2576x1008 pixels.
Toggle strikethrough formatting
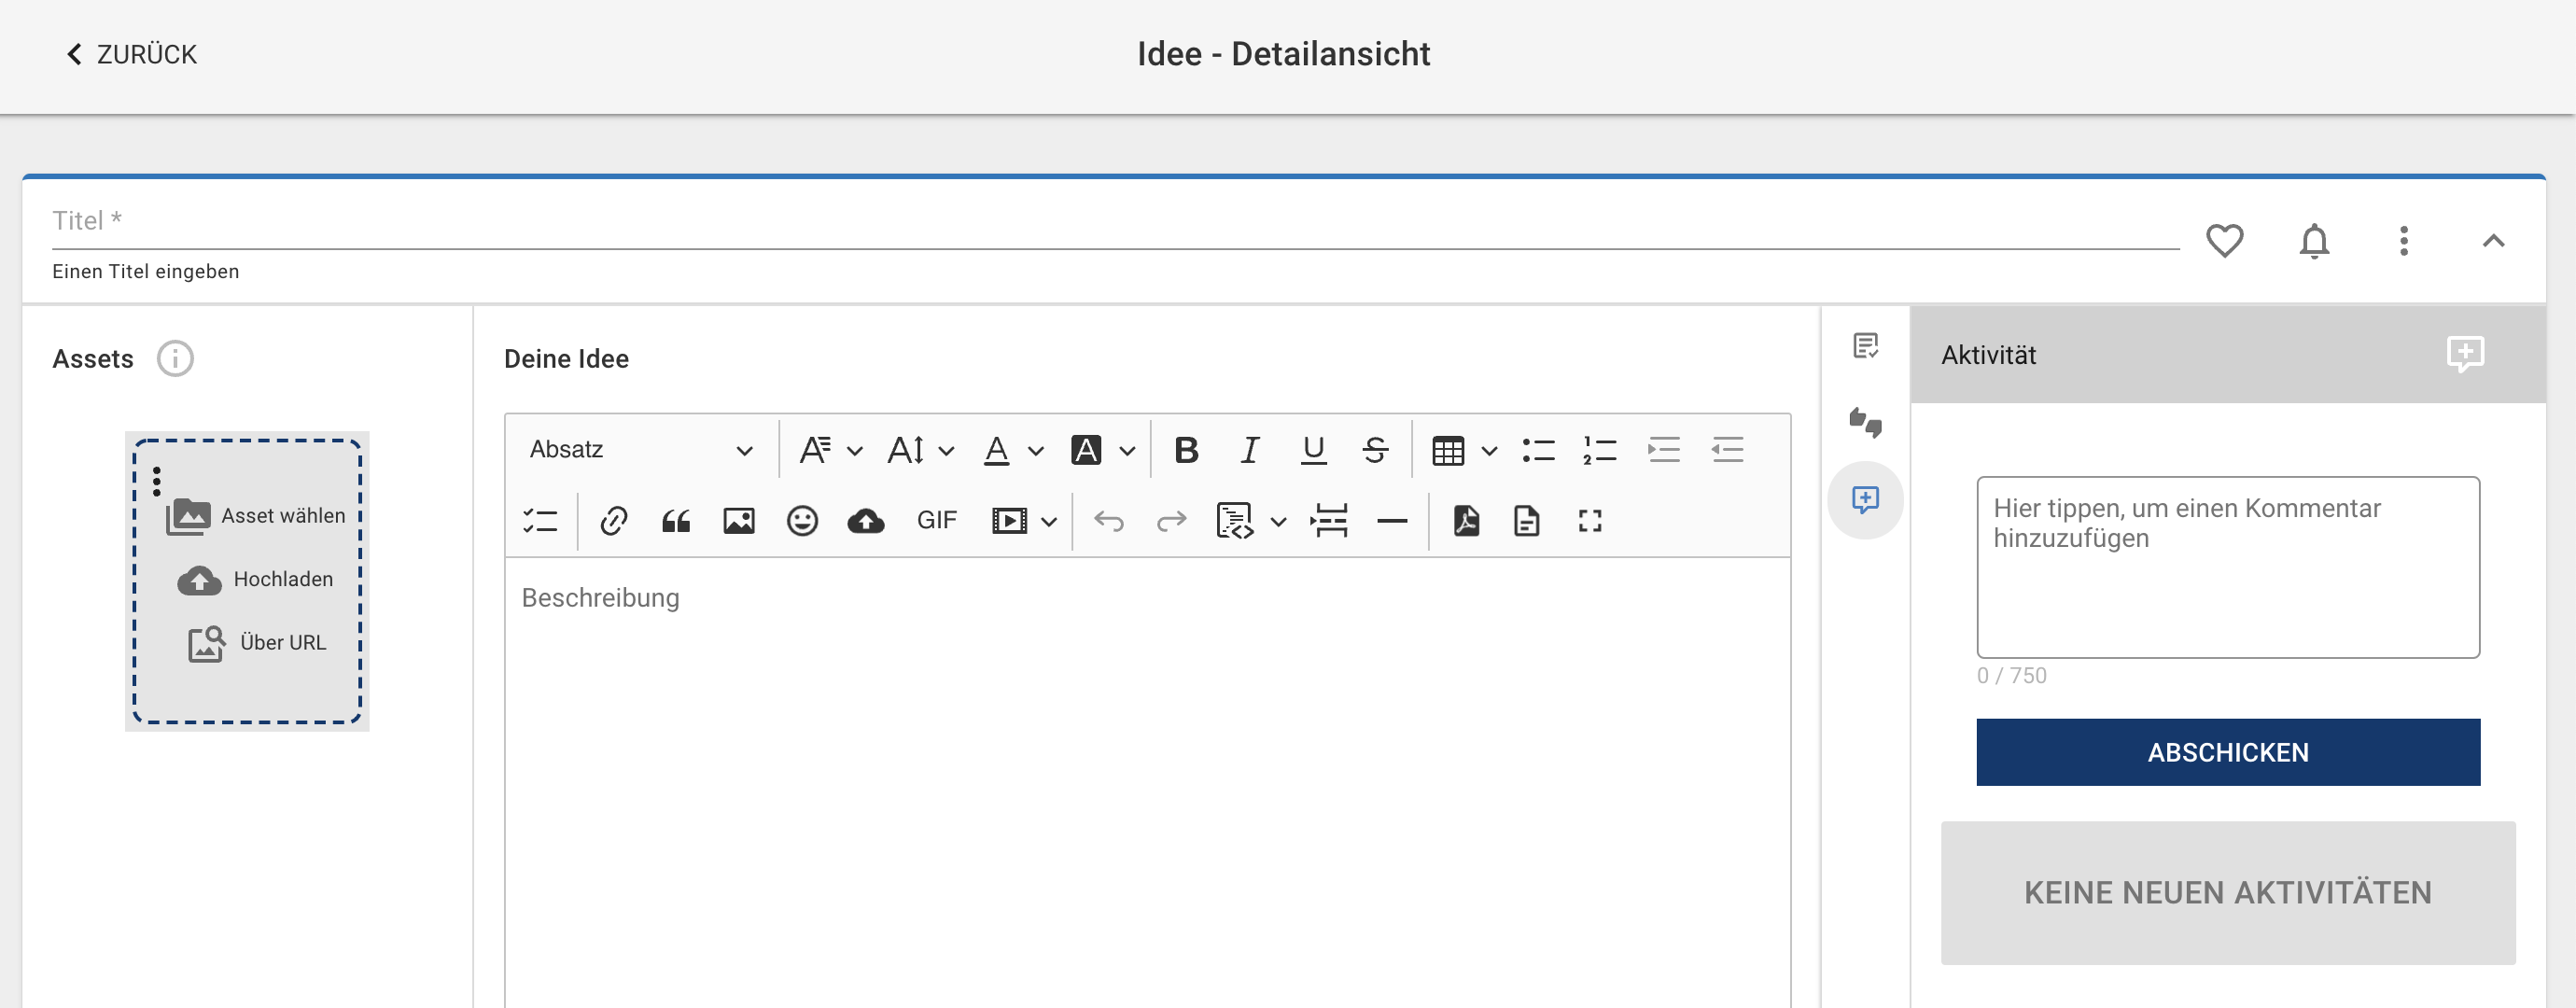coord(1375,450)
